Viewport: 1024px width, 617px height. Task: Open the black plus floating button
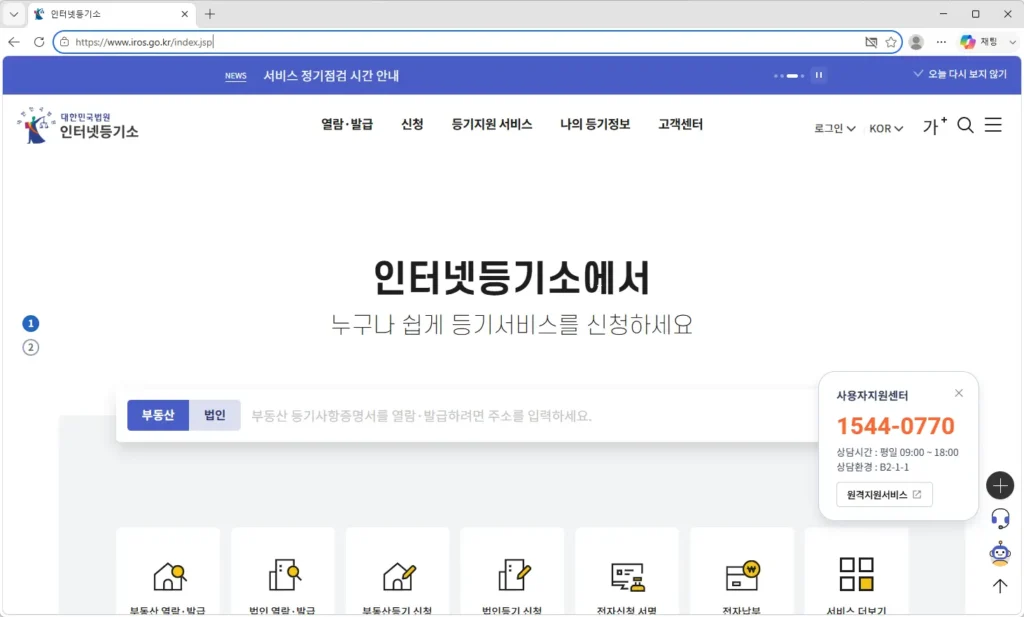tap(1000, 485)
